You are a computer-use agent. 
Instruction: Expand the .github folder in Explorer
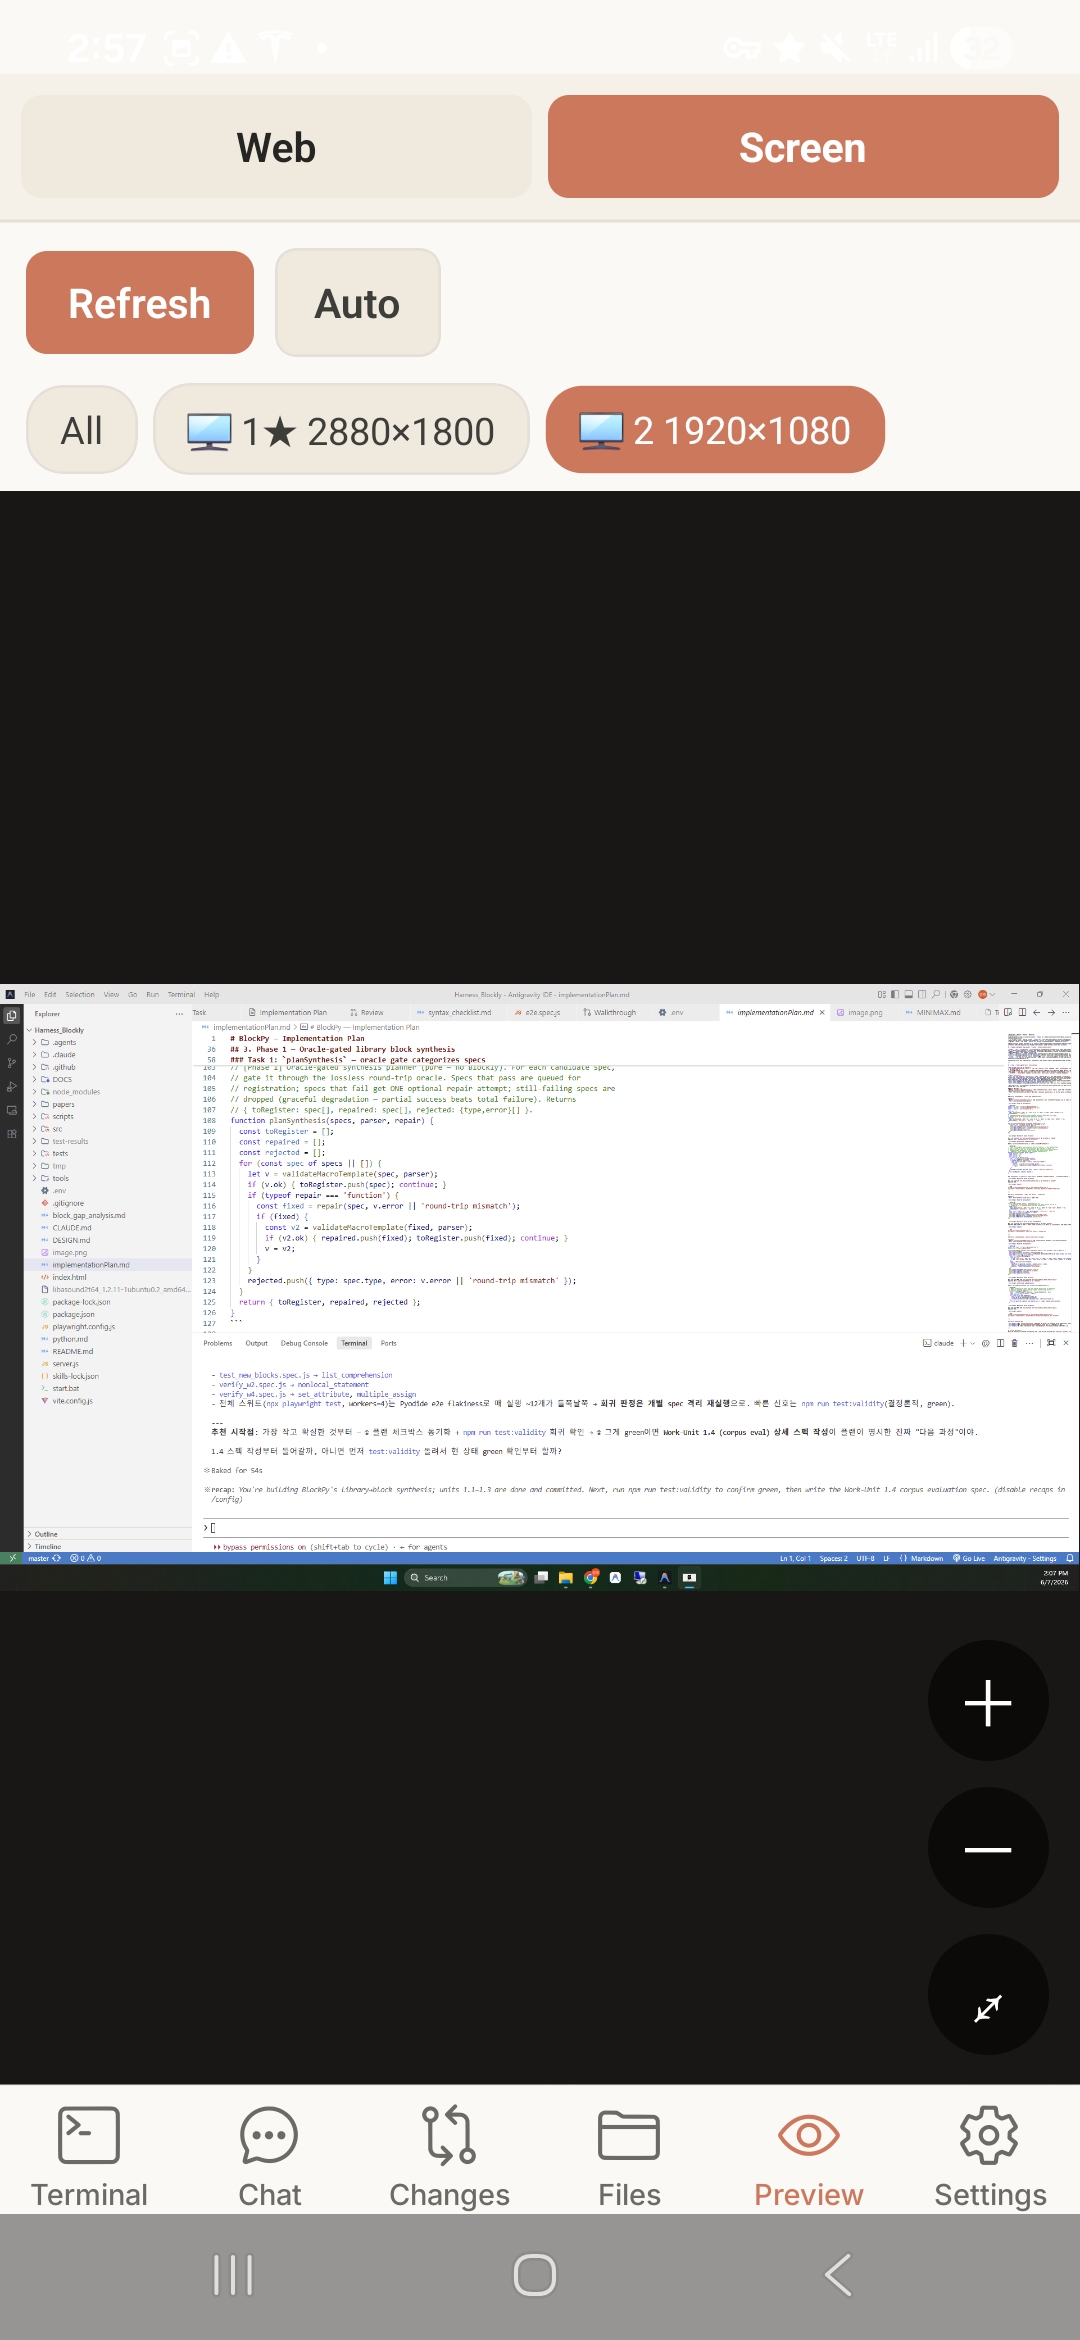[x=107, y=1067]
